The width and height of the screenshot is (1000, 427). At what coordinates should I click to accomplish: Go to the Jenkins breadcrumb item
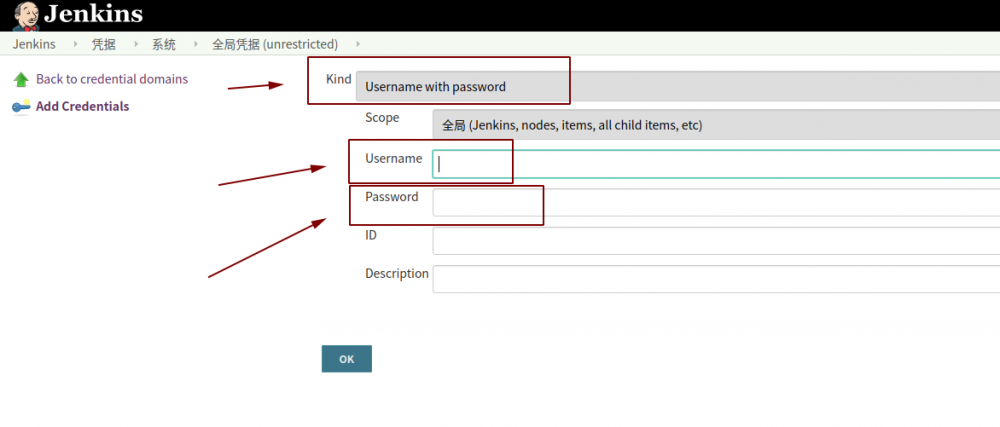[34, 44]
